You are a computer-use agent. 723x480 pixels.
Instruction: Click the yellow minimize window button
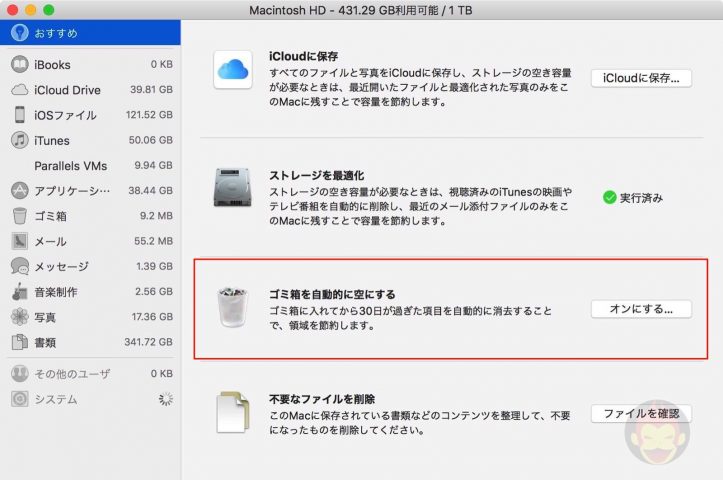point(30,10)
